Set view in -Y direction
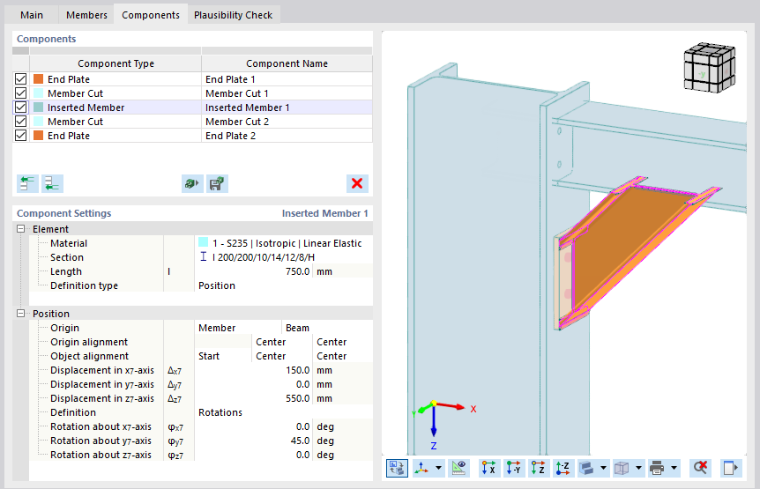 coord(514,468)
